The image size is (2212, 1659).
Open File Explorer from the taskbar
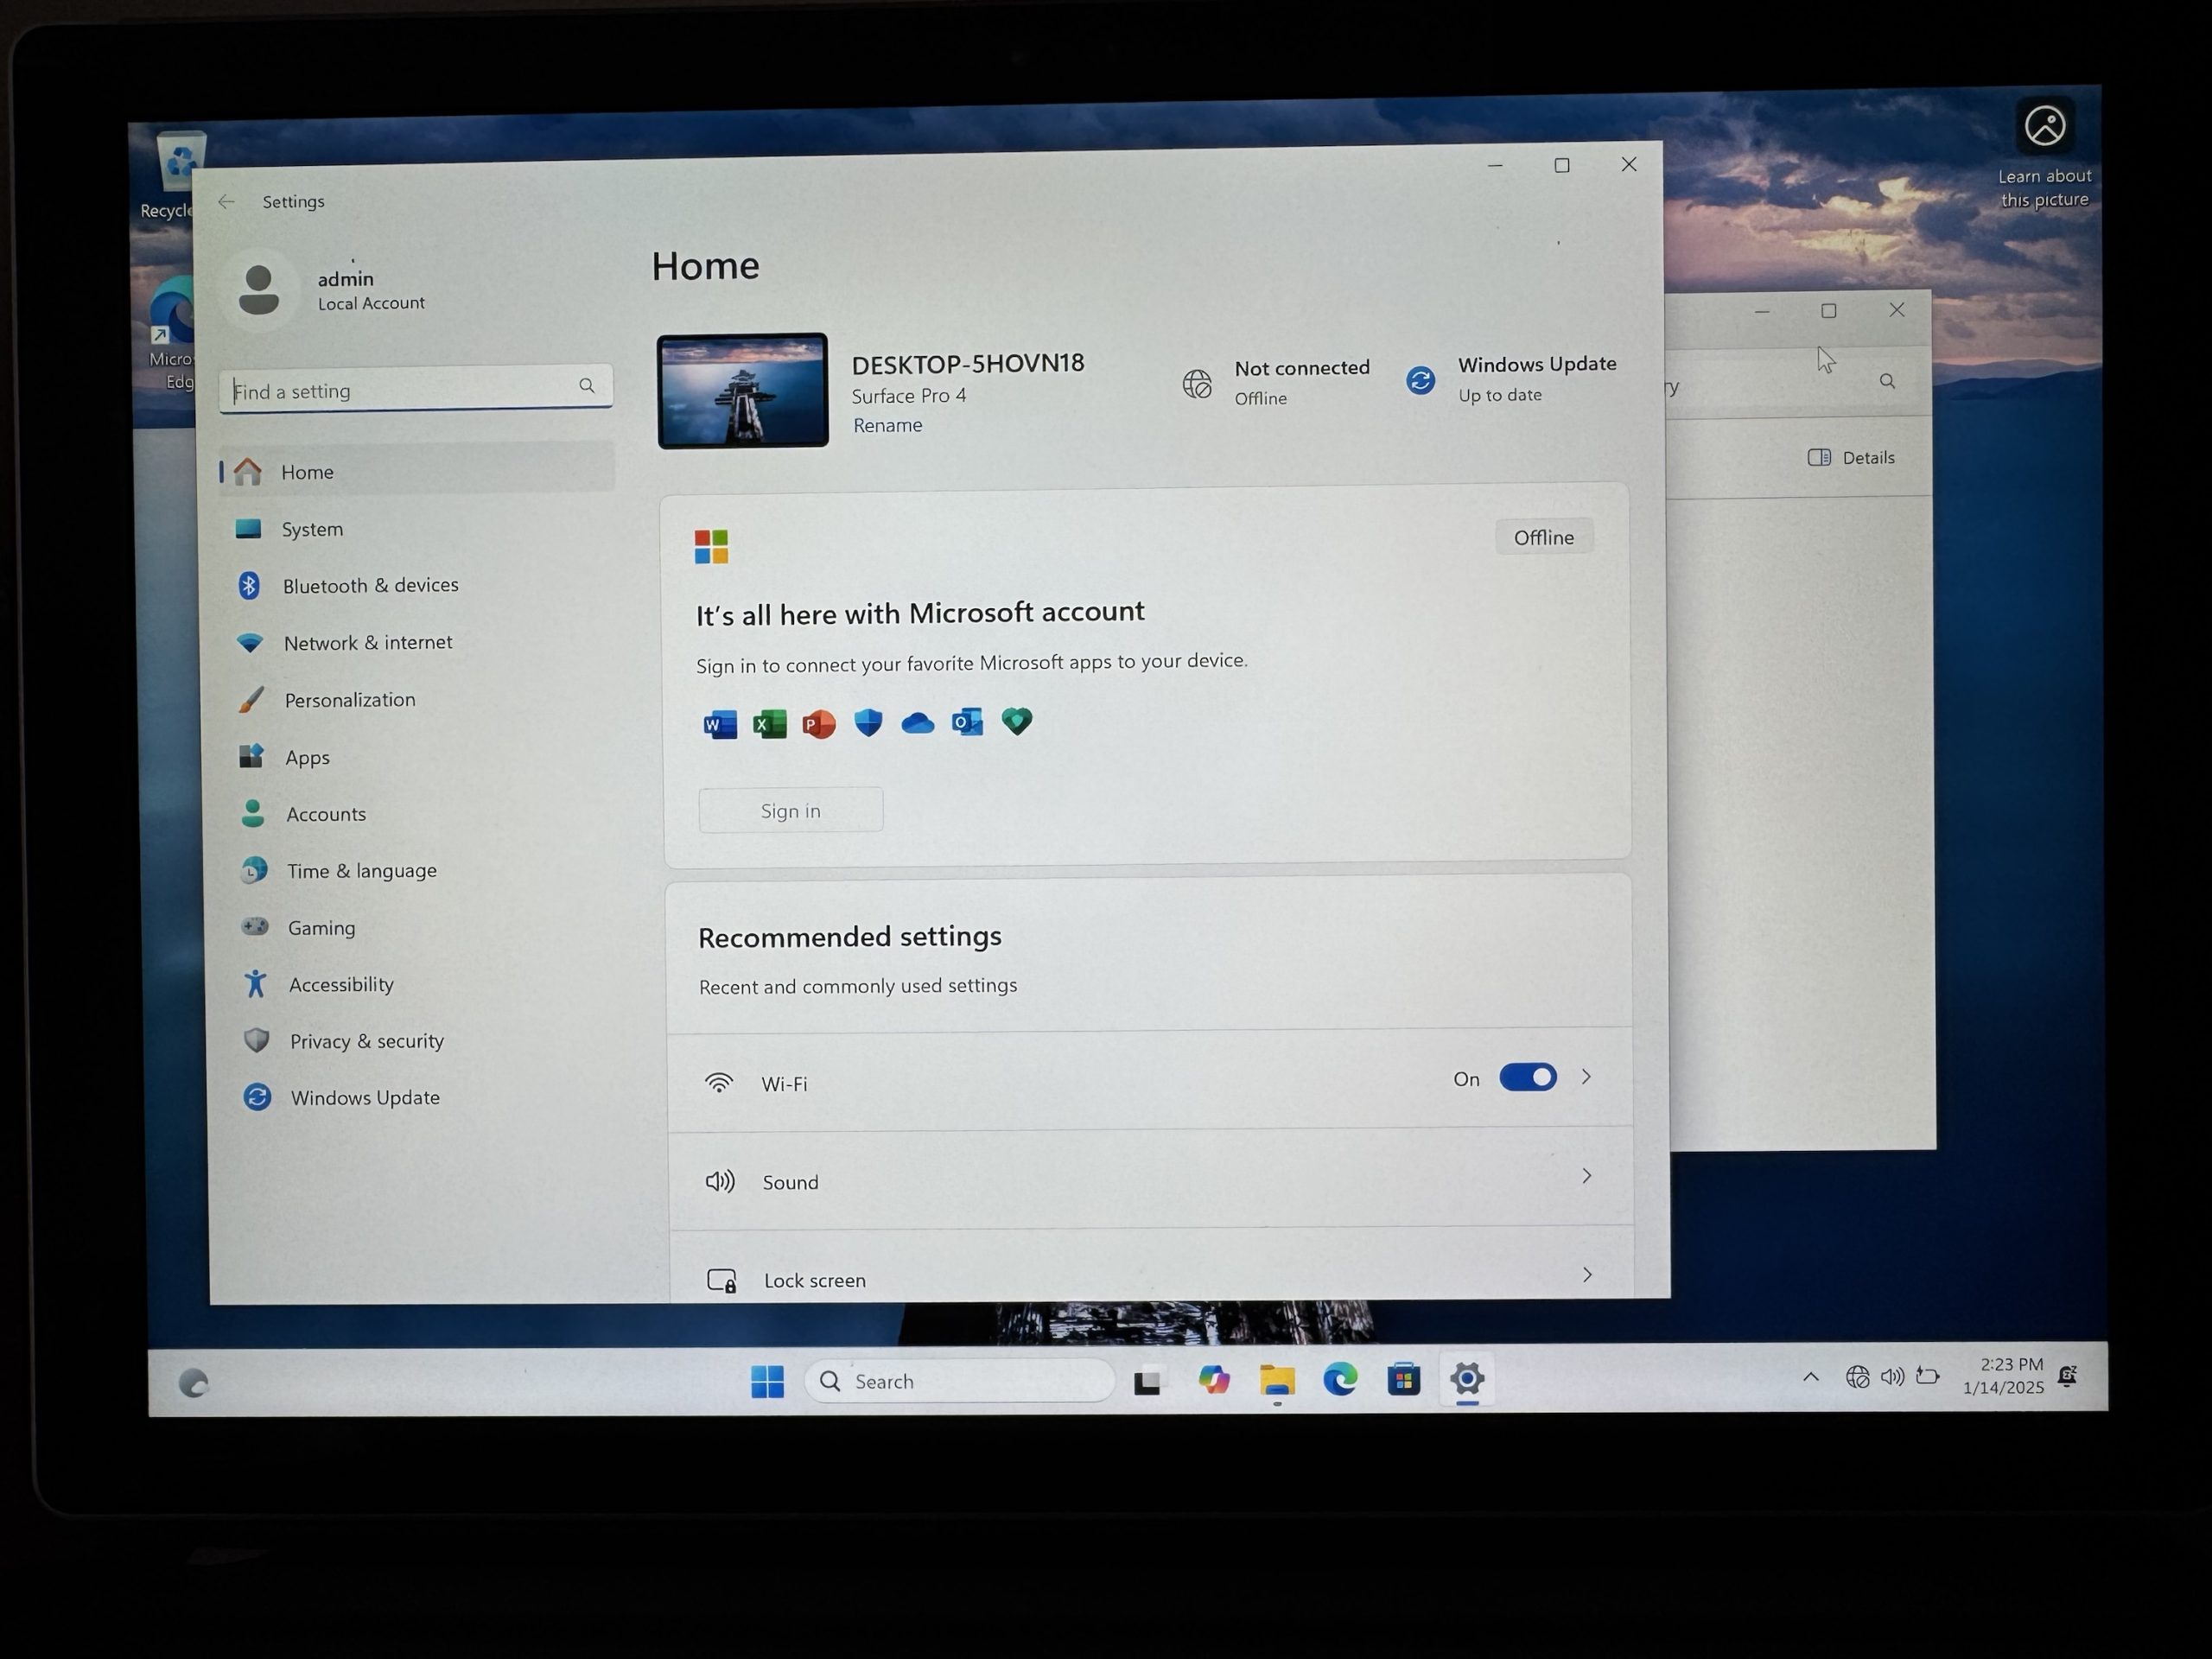1277,1381
